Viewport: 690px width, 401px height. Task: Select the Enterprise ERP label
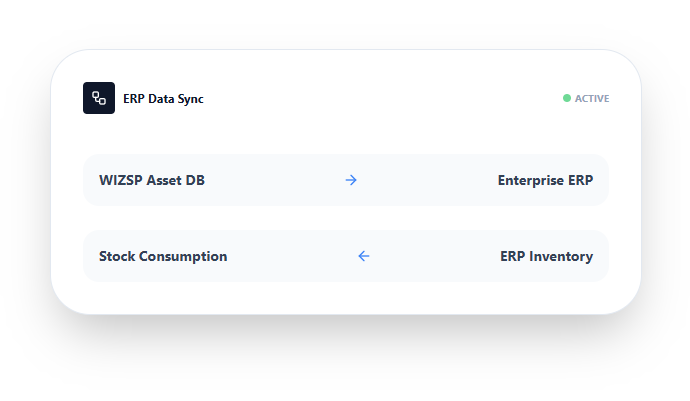pos(545,180)
